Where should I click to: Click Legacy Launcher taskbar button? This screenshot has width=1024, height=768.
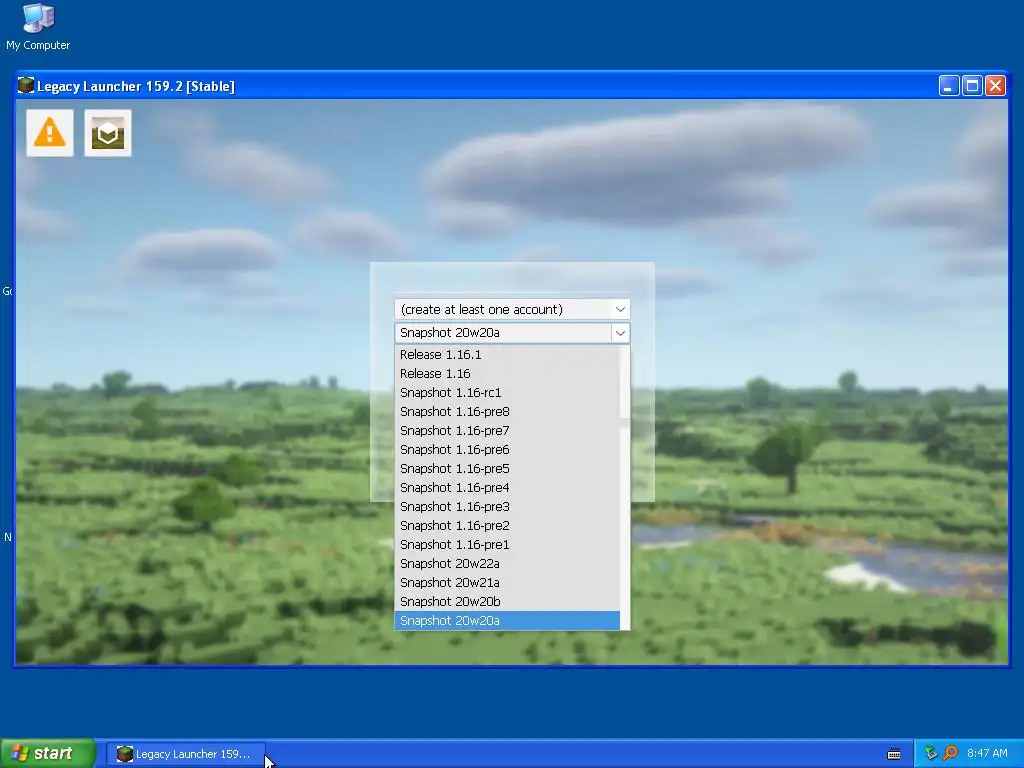point(186,754)
